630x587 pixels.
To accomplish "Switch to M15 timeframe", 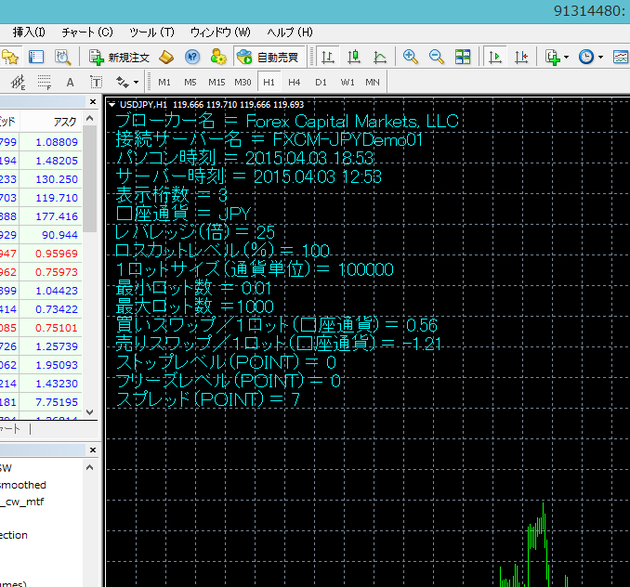I will [x=217, y=82].
